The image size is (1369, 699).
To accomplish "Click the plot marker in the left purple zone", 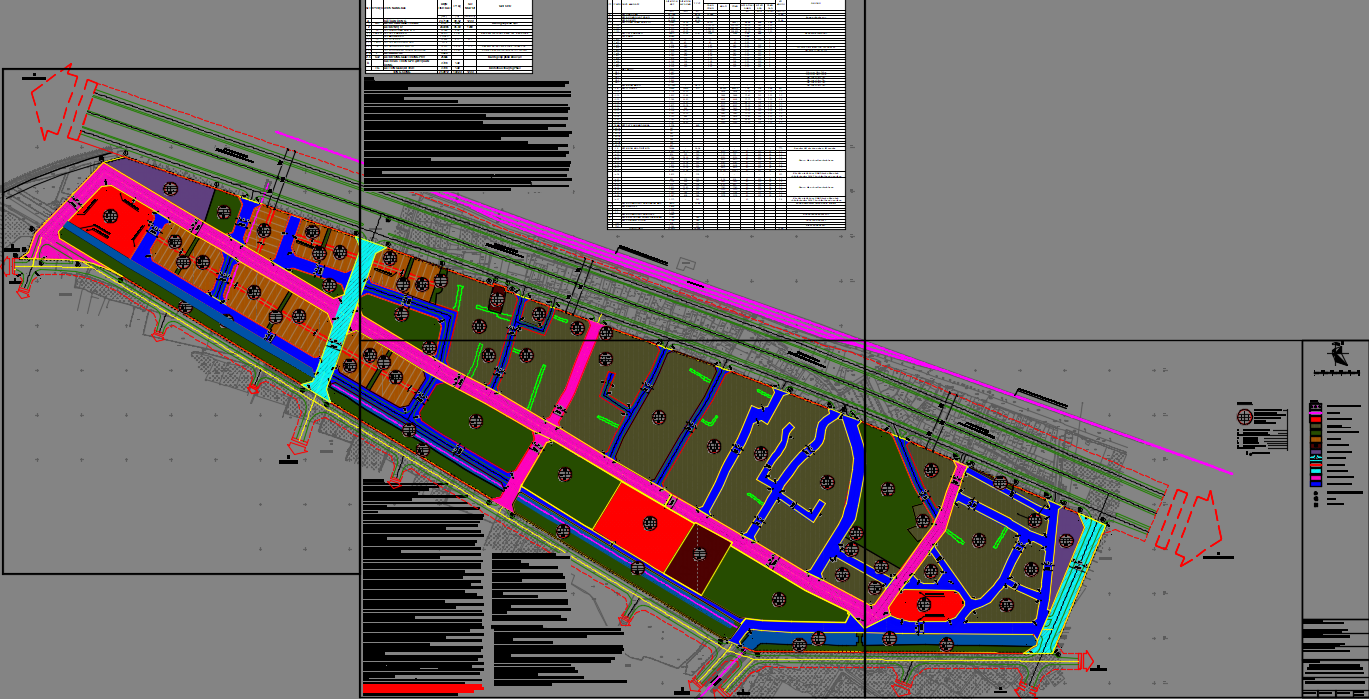I will [171, 189].
